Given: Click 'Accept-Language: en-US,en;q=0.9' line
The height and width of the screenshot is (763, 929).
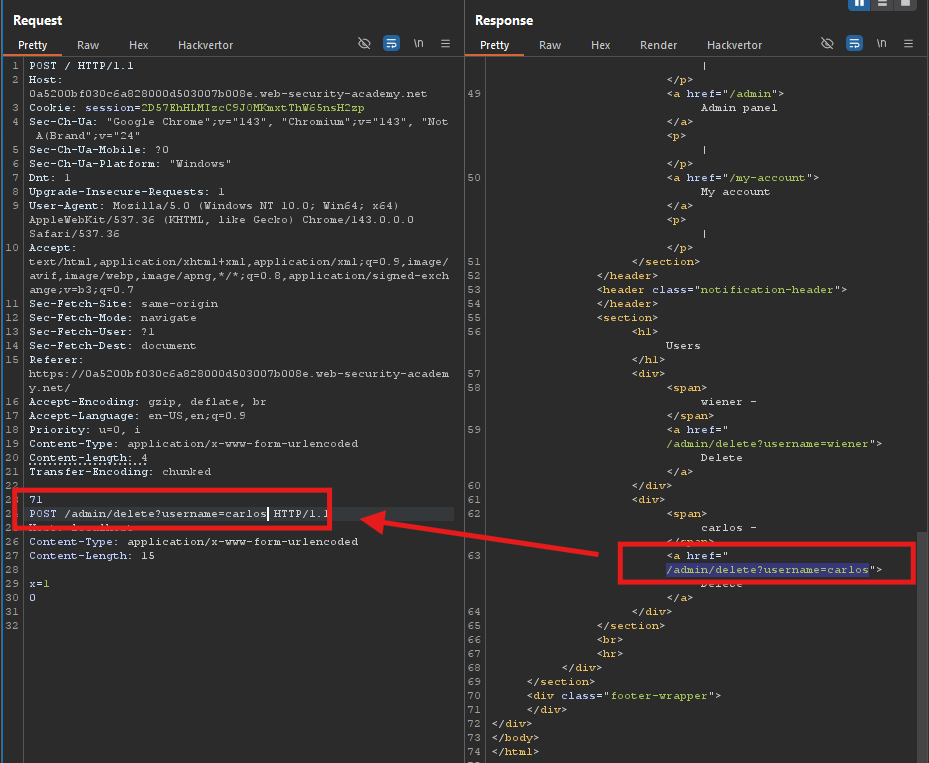Looking at the screenshot, I should [137, 416].
